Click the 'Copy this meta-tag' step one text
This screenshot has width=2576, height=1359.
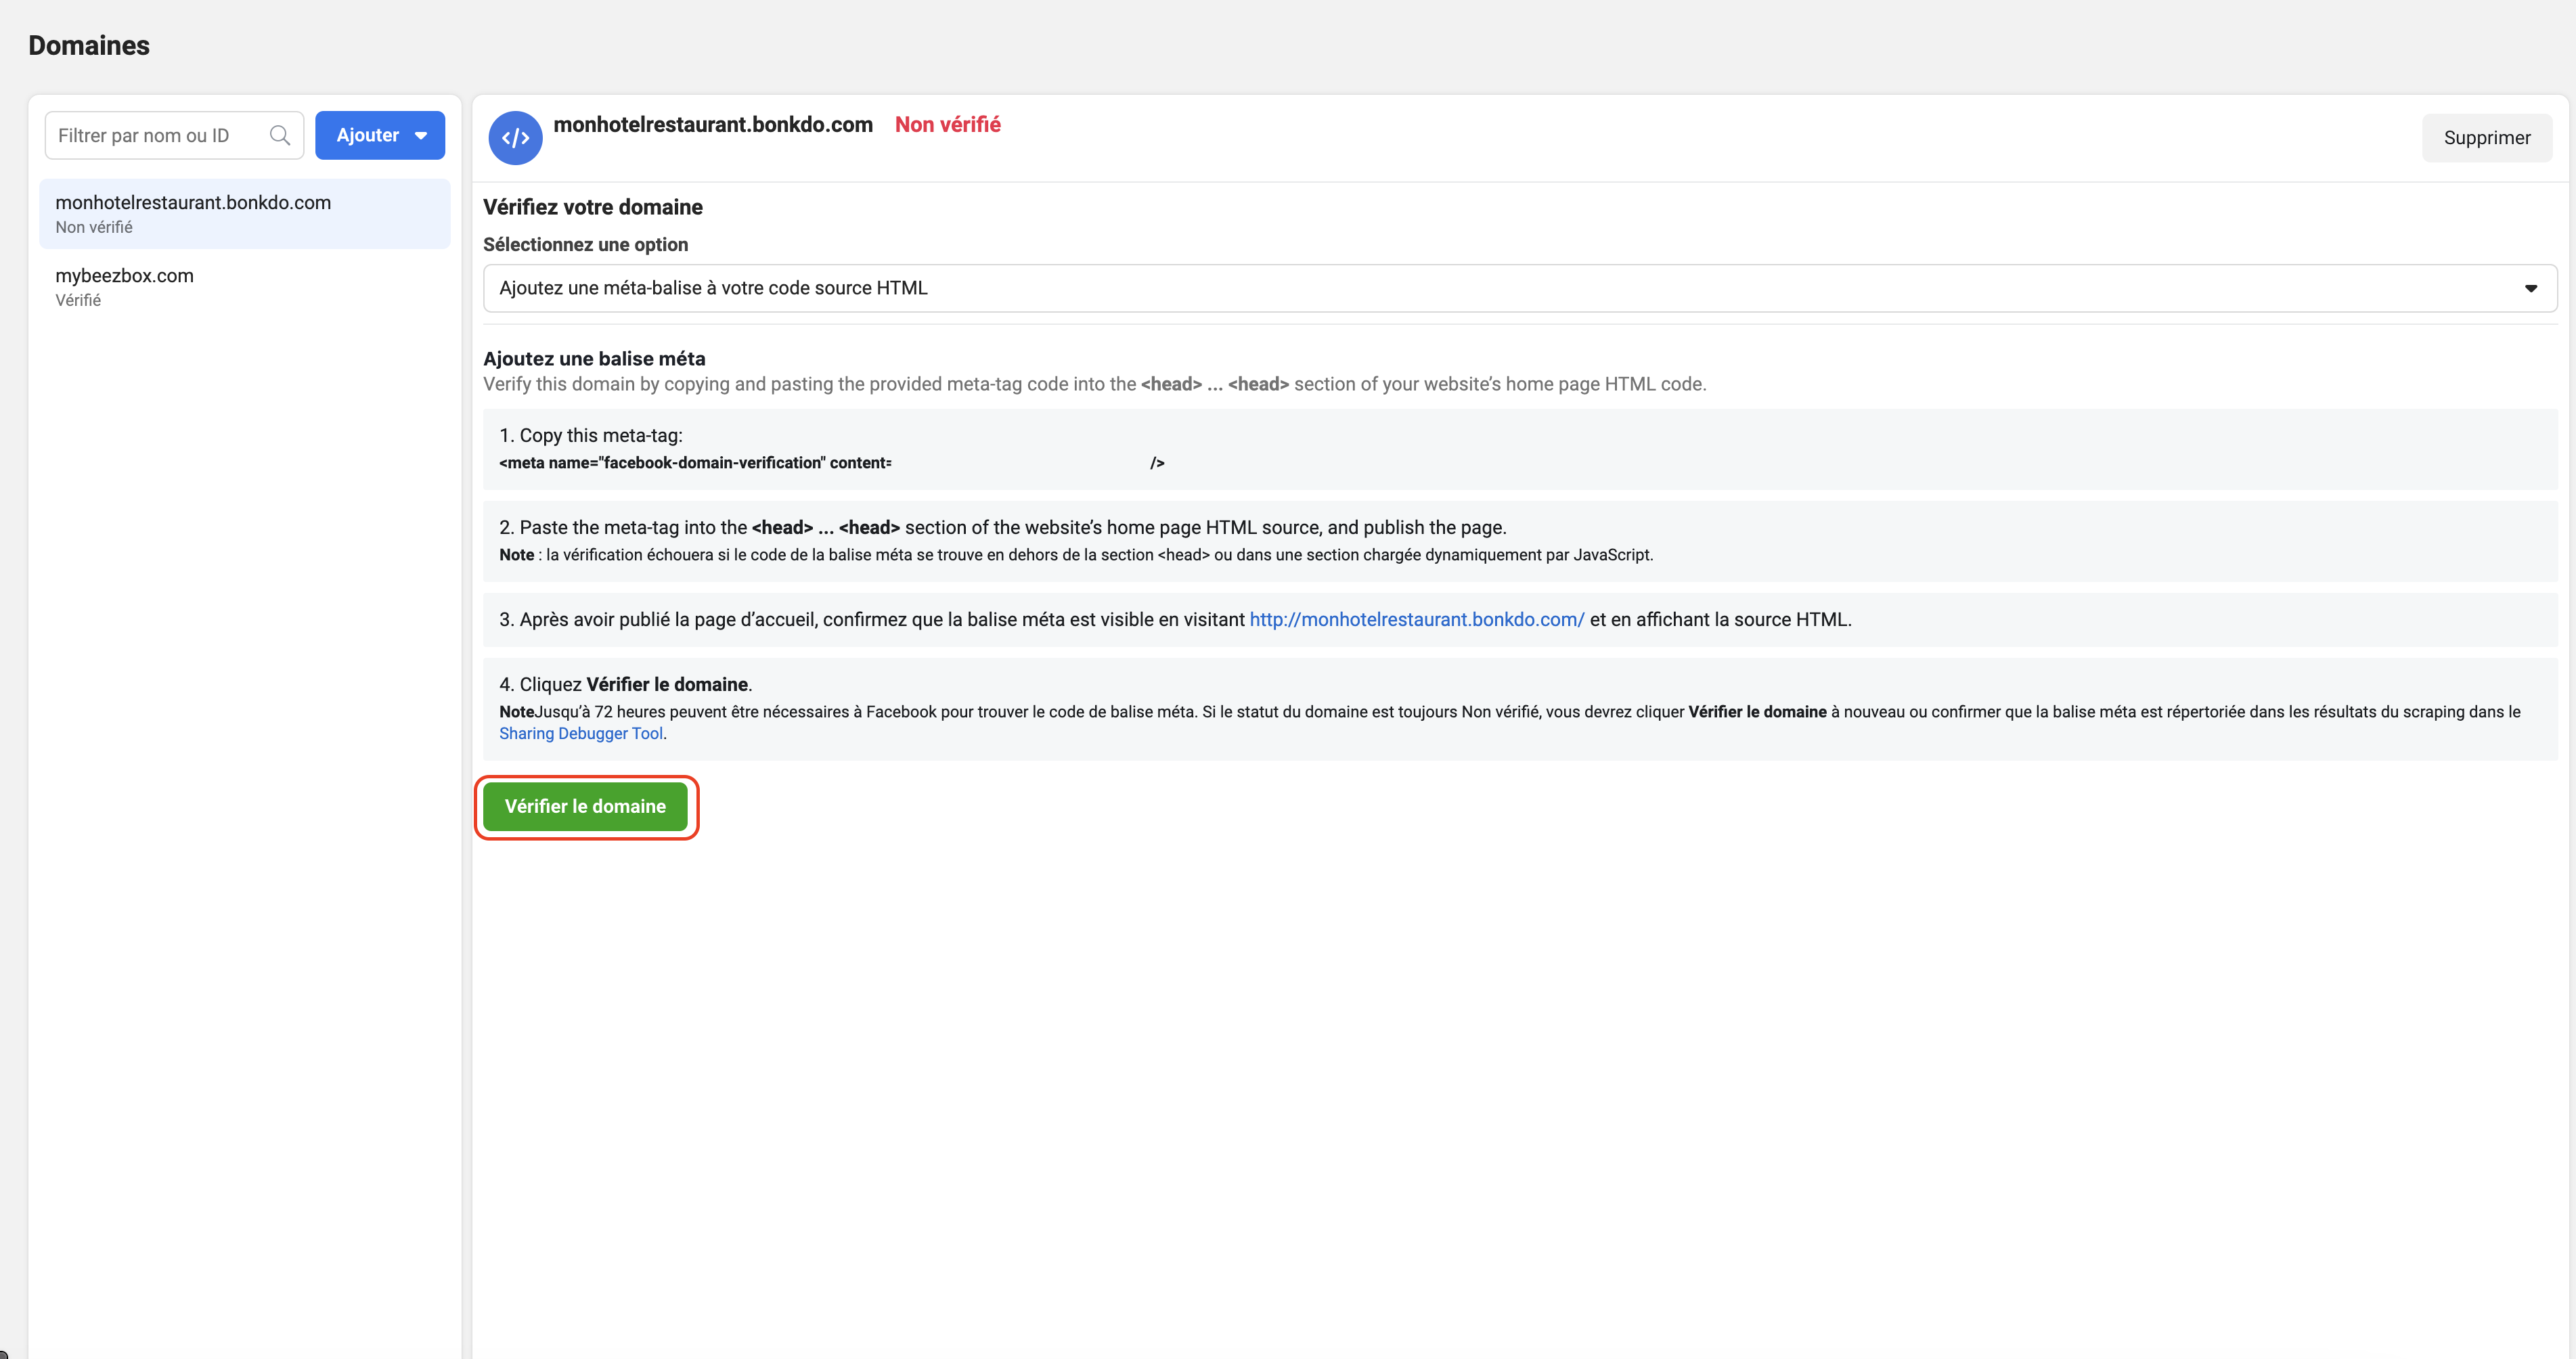point(590,435)
